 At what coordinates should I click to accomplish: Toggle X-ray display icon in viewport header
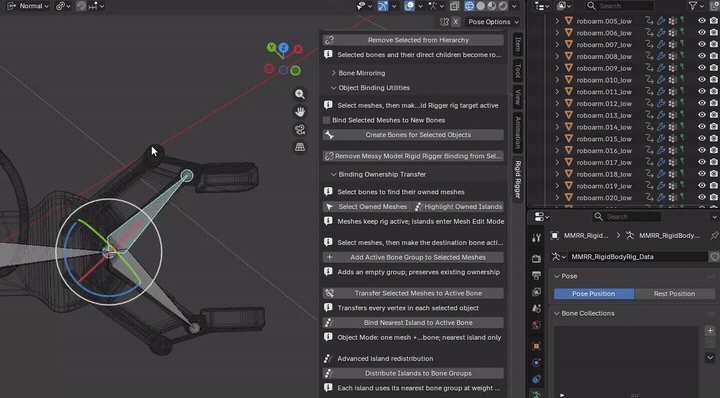(454, 6)
